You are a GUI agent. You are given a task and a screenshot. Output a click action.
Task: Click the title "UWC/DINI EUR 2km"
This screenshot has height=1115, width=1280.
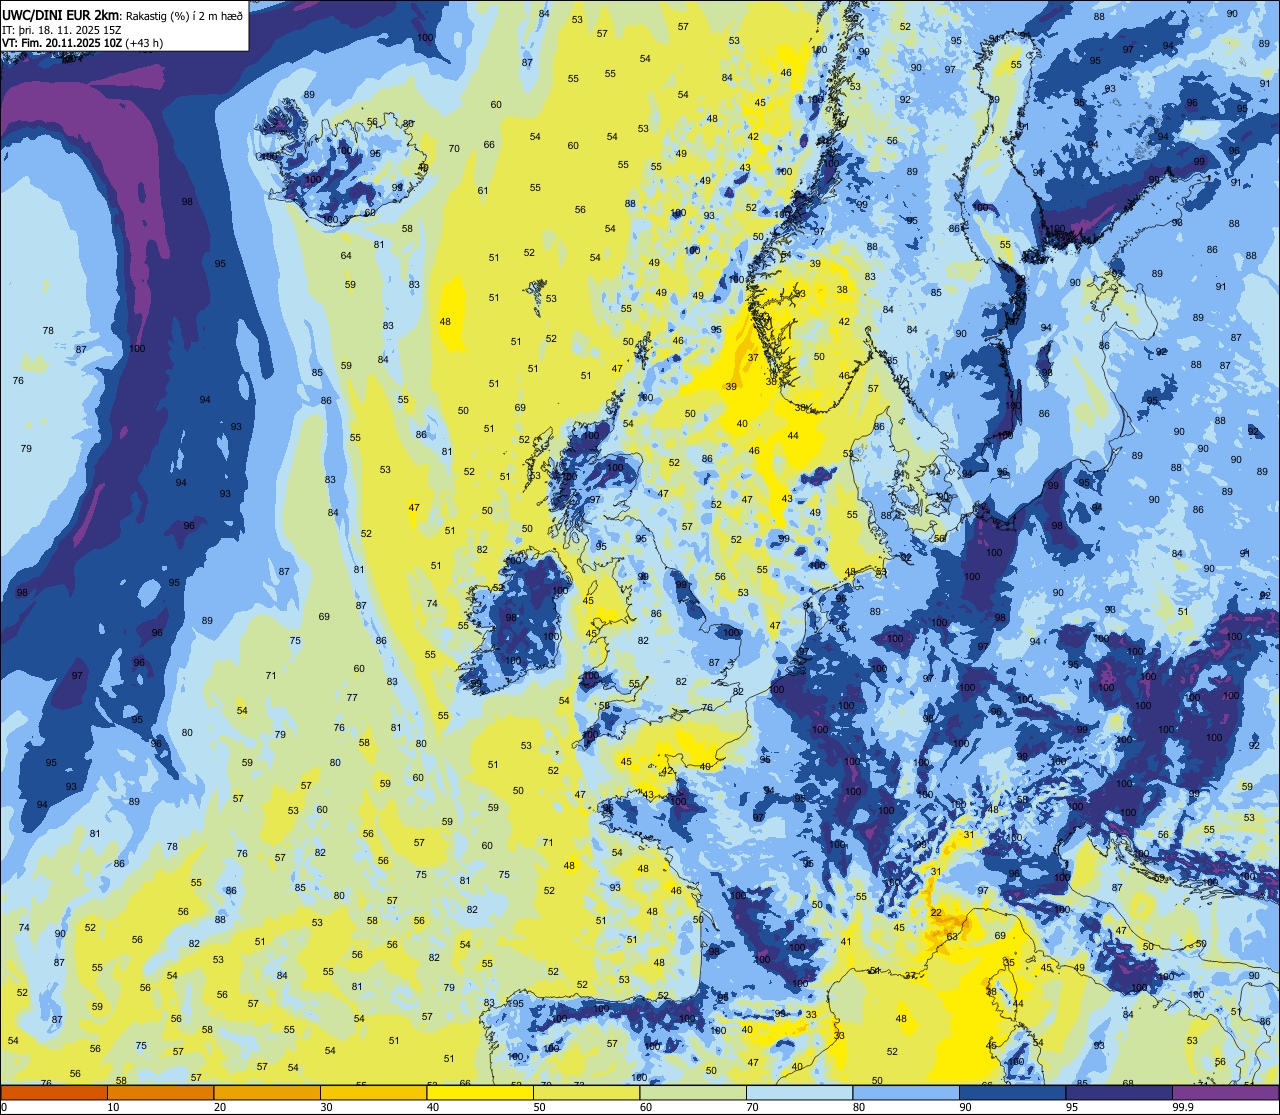point(60,15)
